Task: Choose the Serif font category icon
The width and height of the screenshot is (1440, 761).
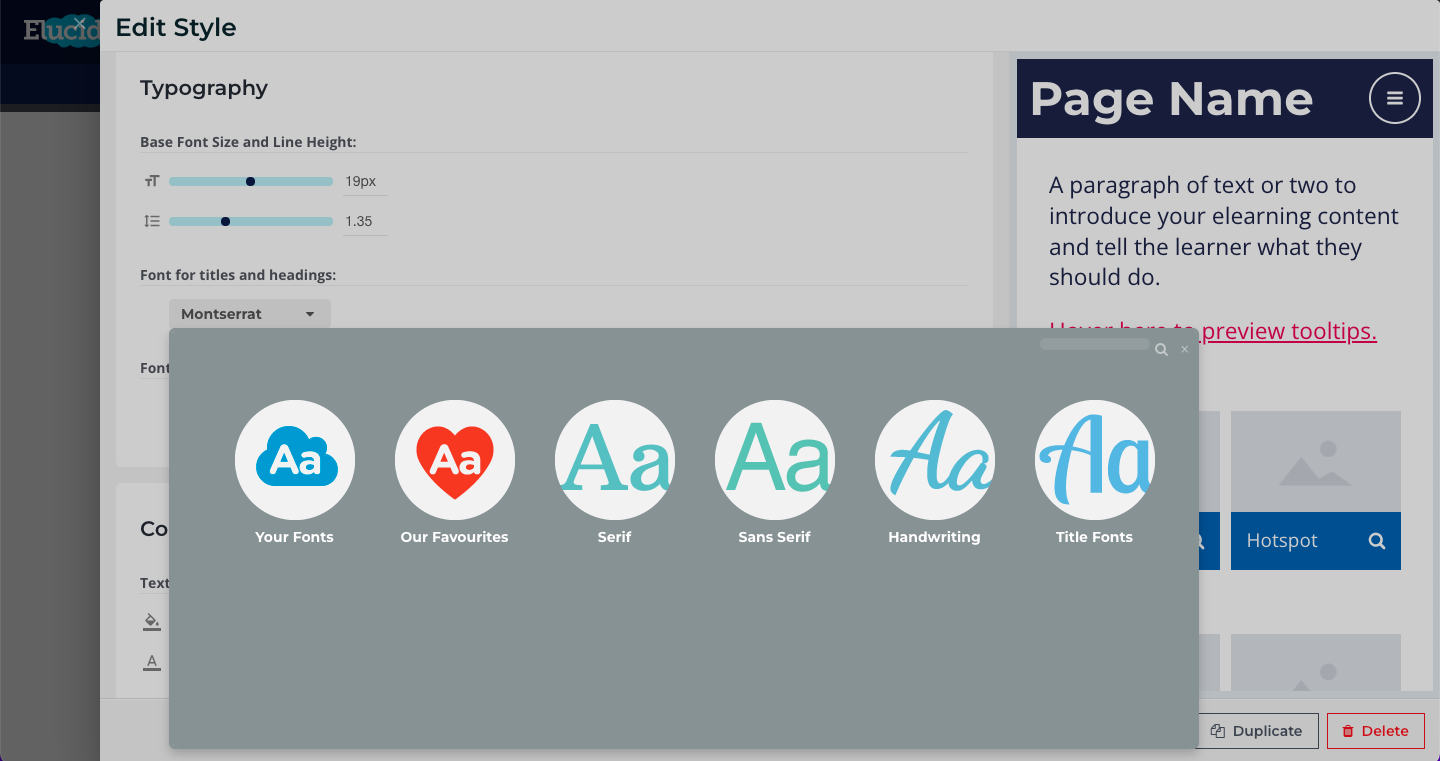Action: point(615,460)
